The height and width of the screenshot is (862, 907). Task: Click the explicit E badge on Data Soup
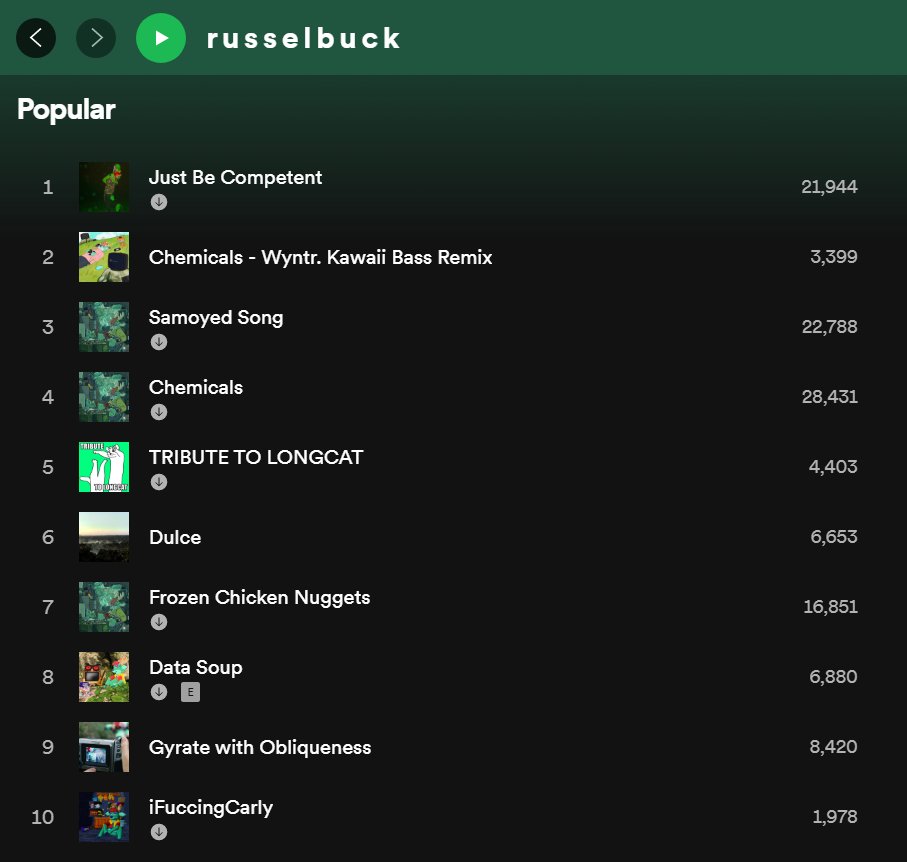(x=190, y=692)
